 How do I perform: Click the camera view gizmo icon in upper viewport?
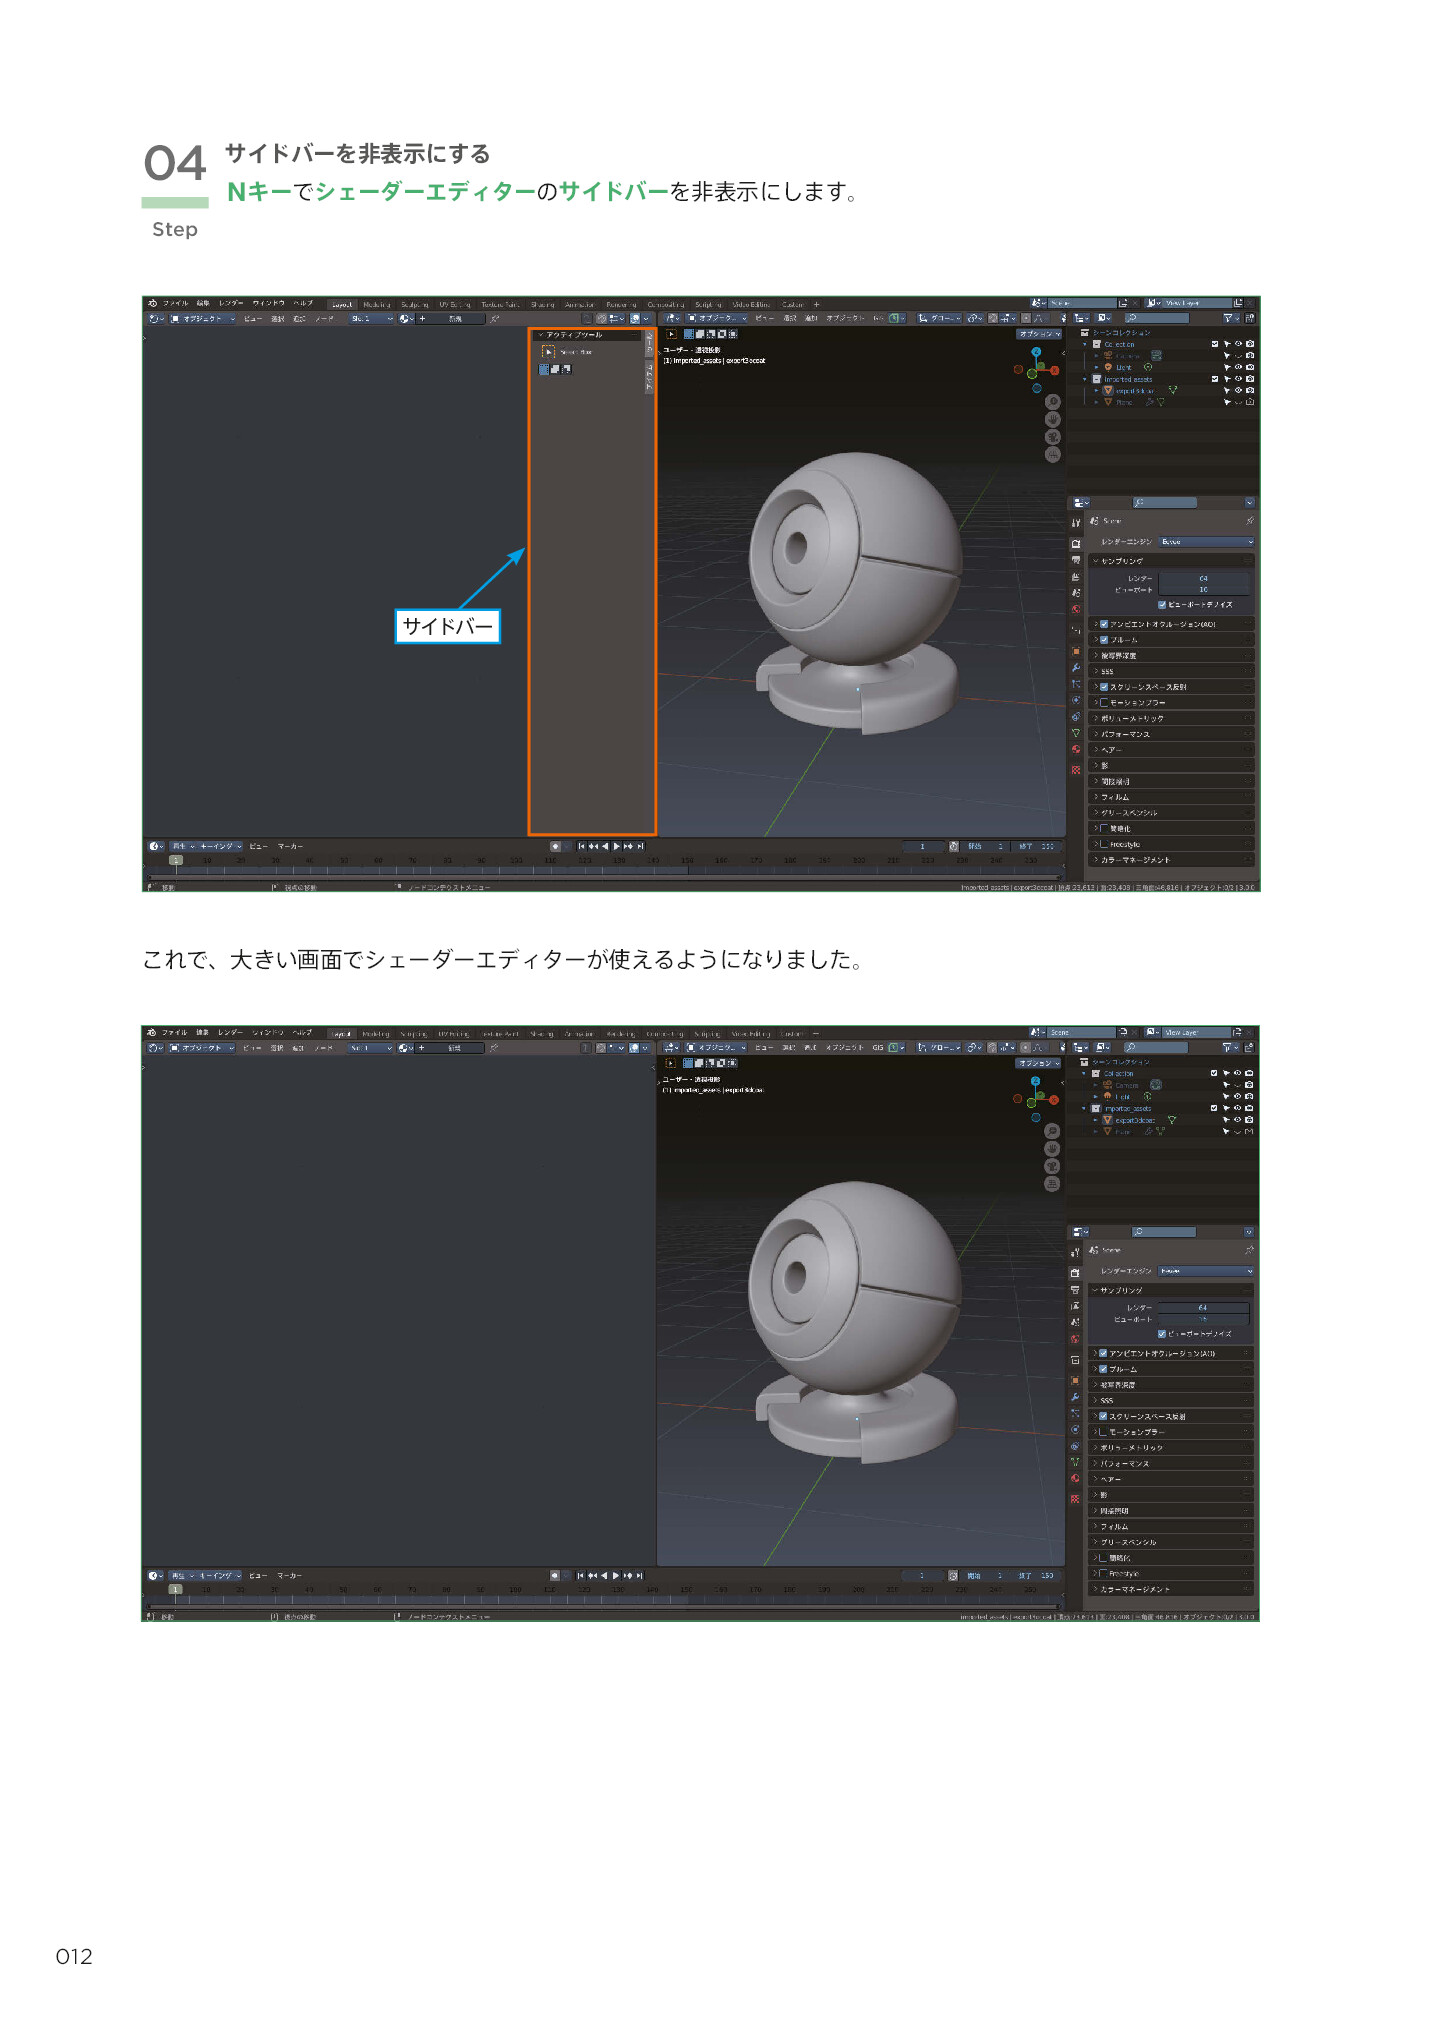[x=1053, y=437]
